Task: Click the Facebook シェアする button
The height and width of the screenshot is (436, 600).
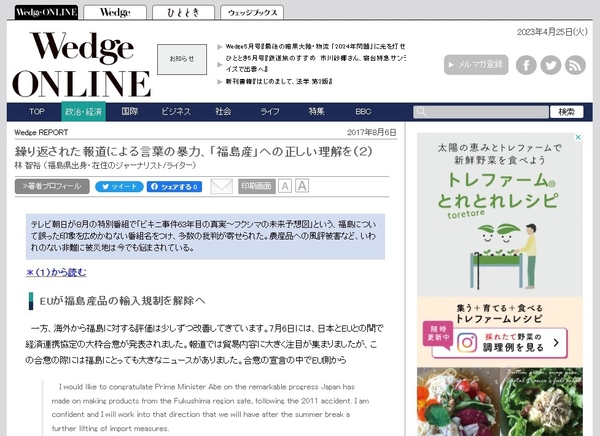Action: [x=174, y=186]
